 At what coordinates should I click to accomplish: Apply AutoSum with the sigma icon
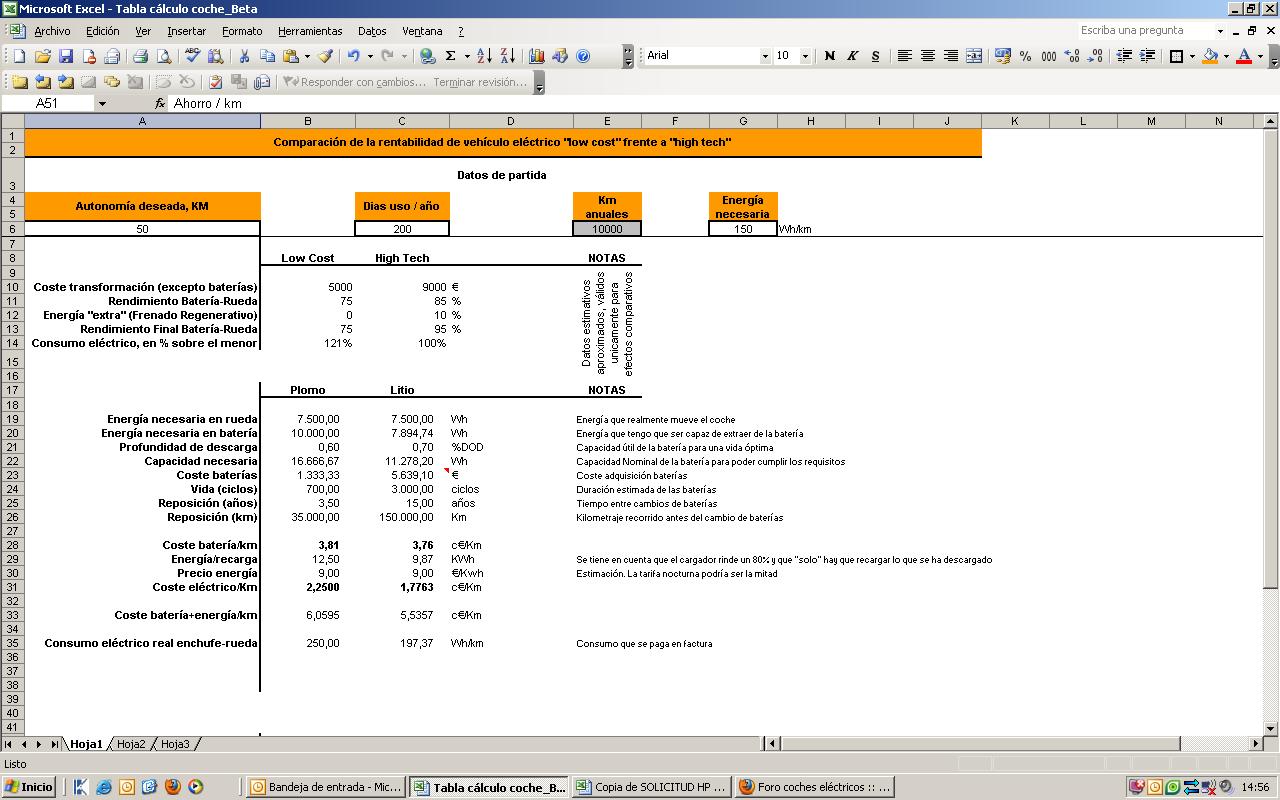[x=451, y=56]
